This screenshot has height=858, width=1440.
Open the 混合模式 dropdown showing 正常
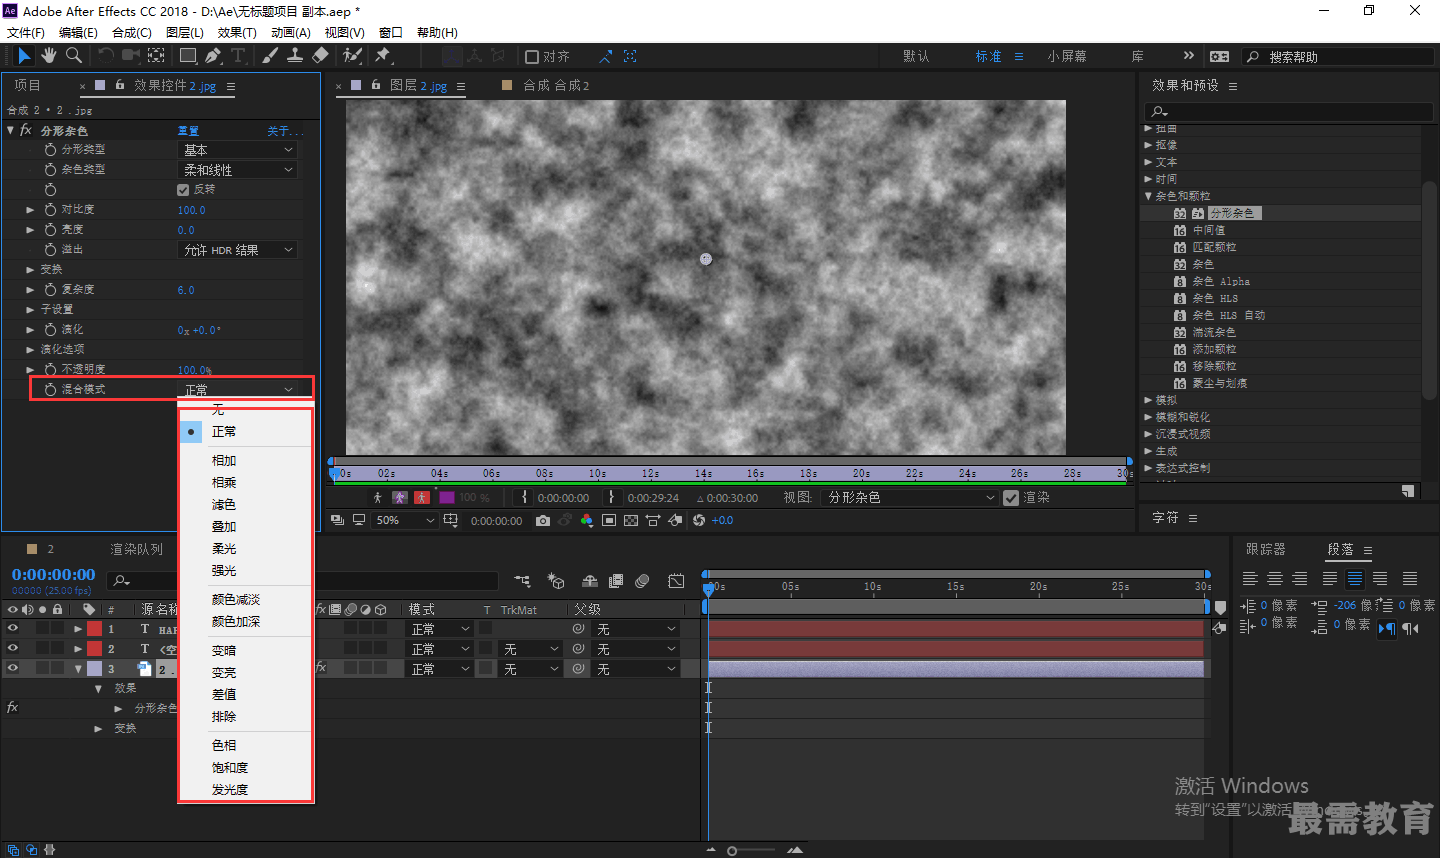tap(238, 389)
